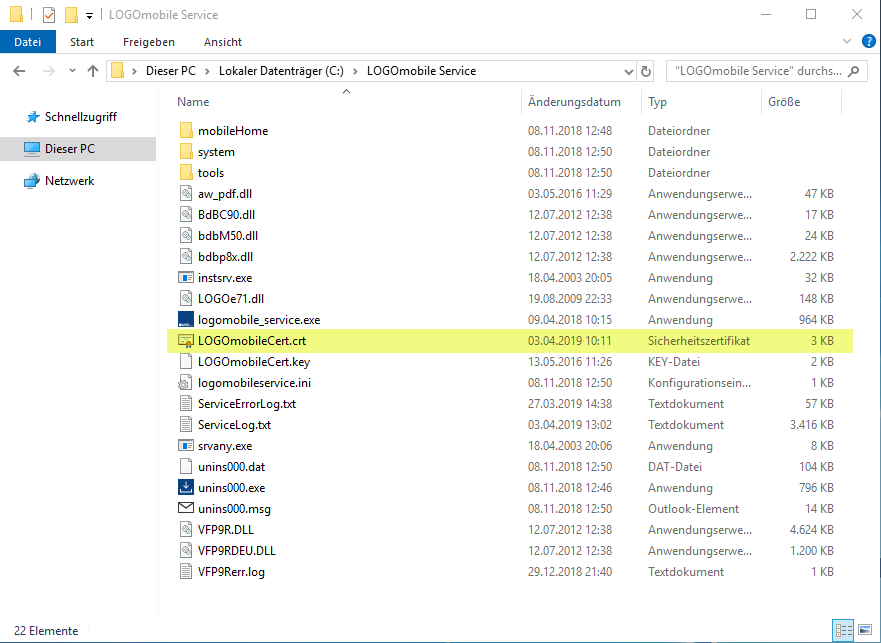881x643 pixels.
Task: Click the VFP9RDEU.DLL file icon
Action: [x=186, y=550]
